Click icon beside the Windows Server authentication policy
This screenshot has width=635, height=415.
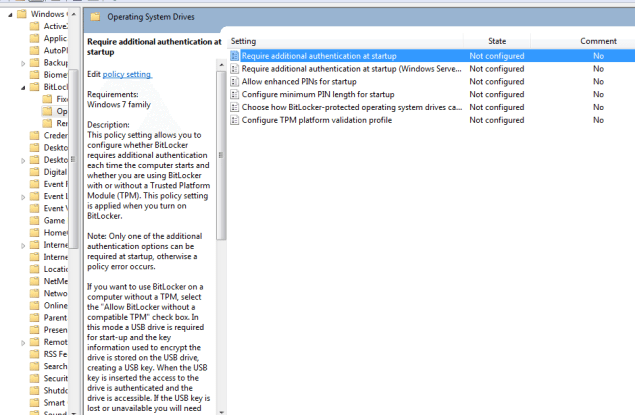[x=234, y=69]
